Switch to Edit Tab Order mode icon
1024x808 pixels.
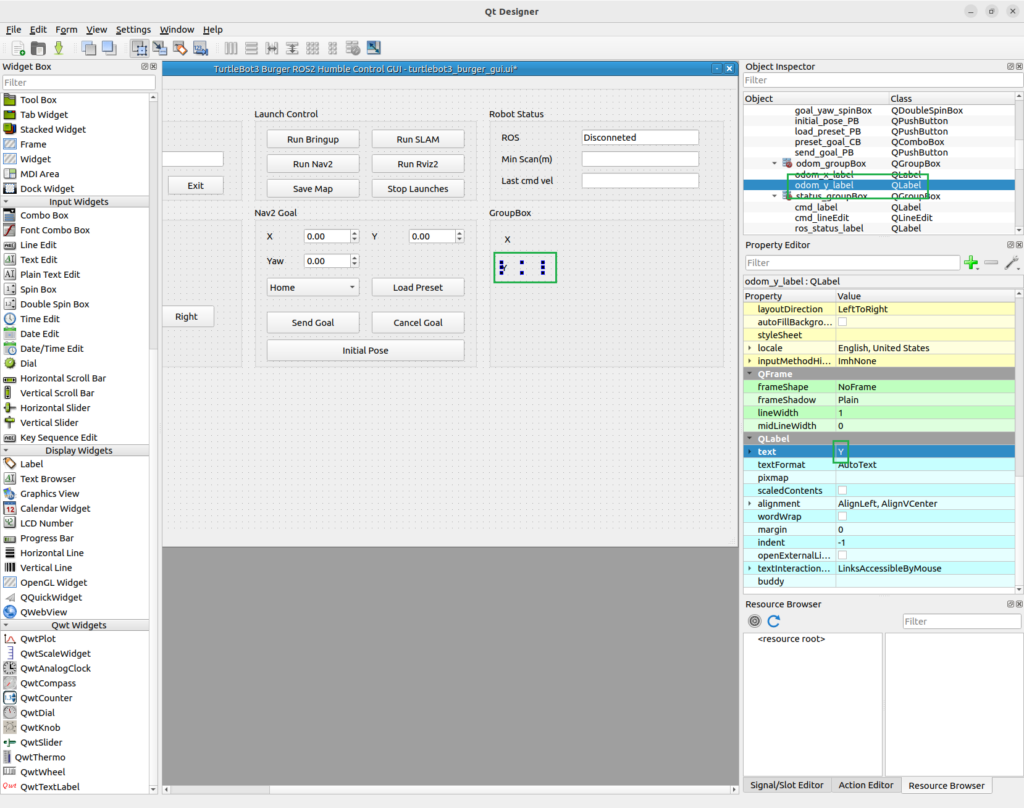coord(200,48)
